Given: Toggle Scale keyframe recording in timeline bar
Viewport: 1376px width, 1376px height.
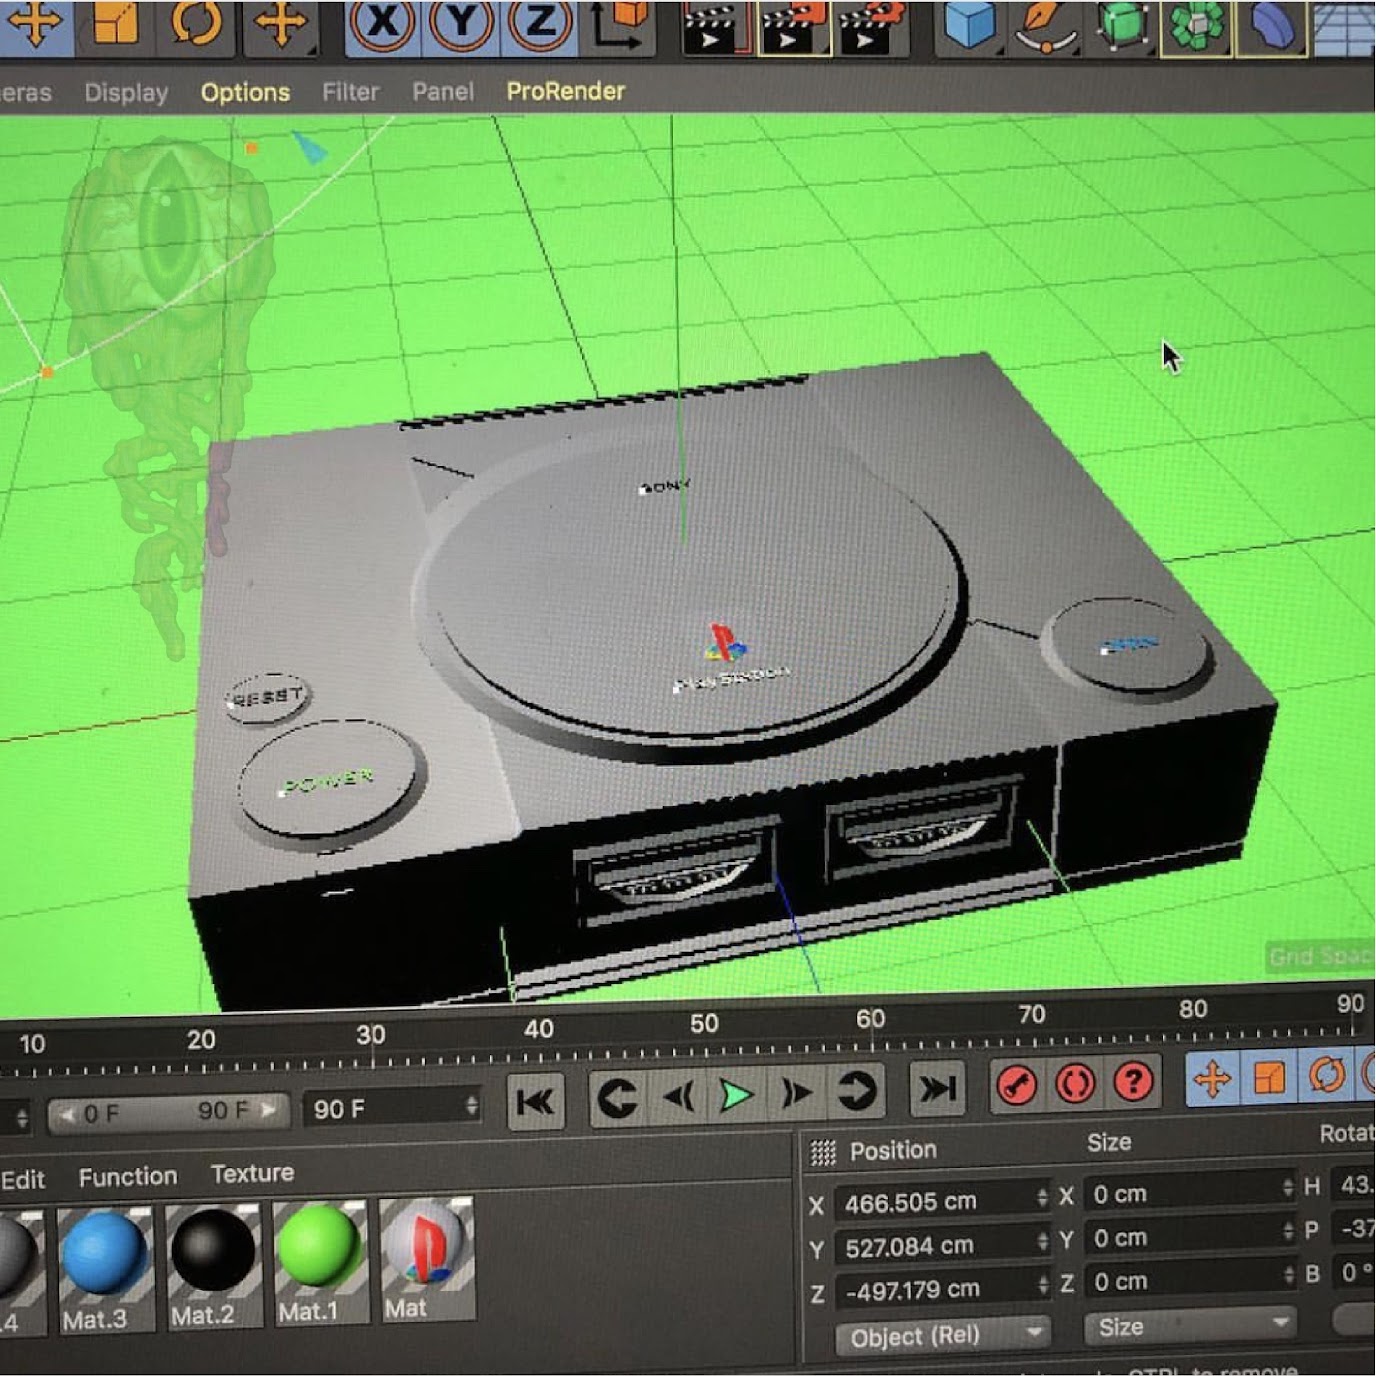Looking at the screenshot, I should click(1269, 1077).
